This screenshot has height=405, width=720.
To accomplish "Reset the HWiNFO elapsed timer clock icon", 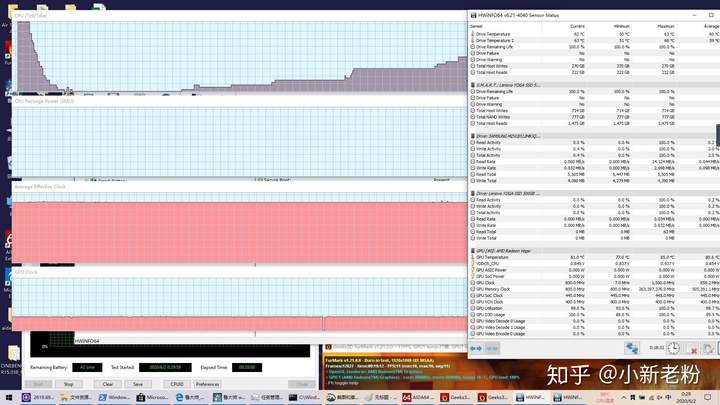I will coord(674,349).
